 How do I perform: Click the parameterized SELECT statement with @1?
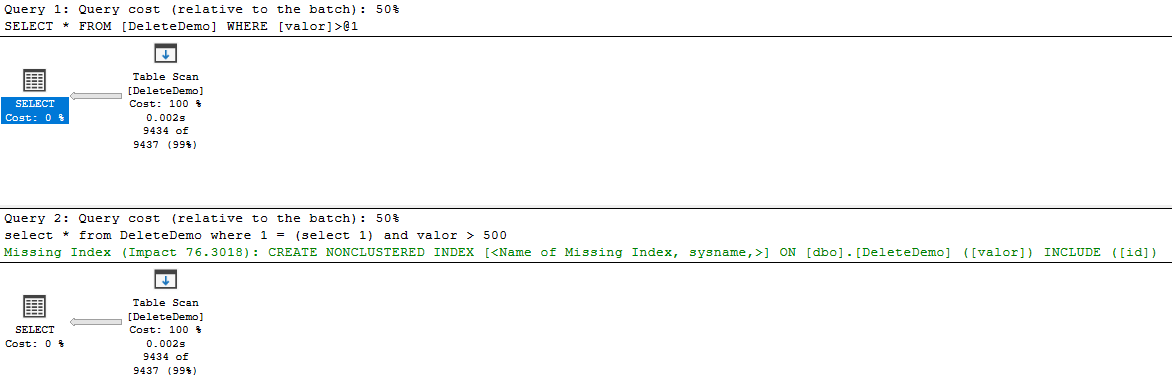coord(187,25)
